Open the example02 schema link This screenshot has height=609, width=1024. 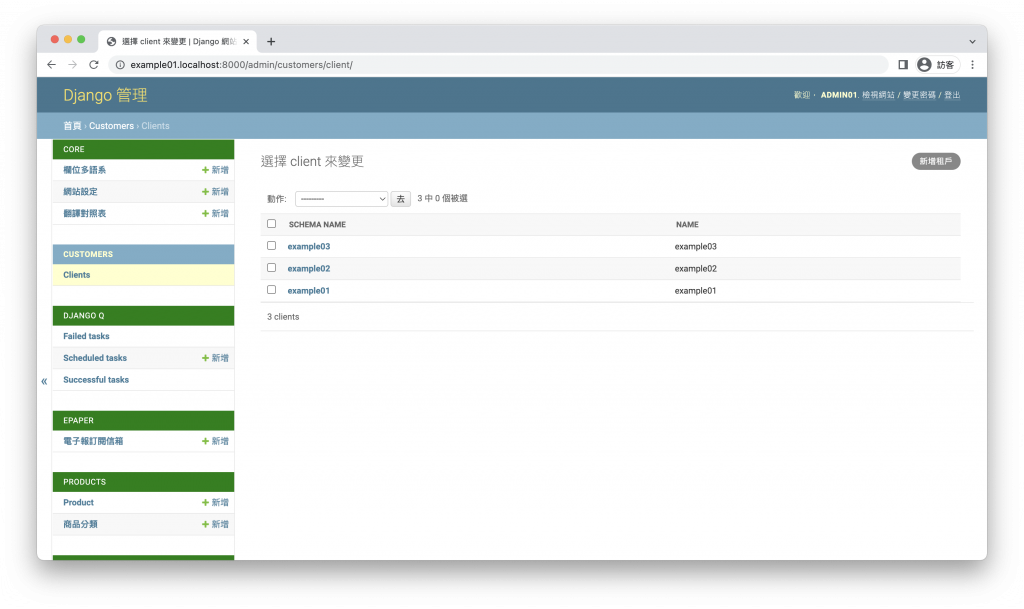[309, 269]
